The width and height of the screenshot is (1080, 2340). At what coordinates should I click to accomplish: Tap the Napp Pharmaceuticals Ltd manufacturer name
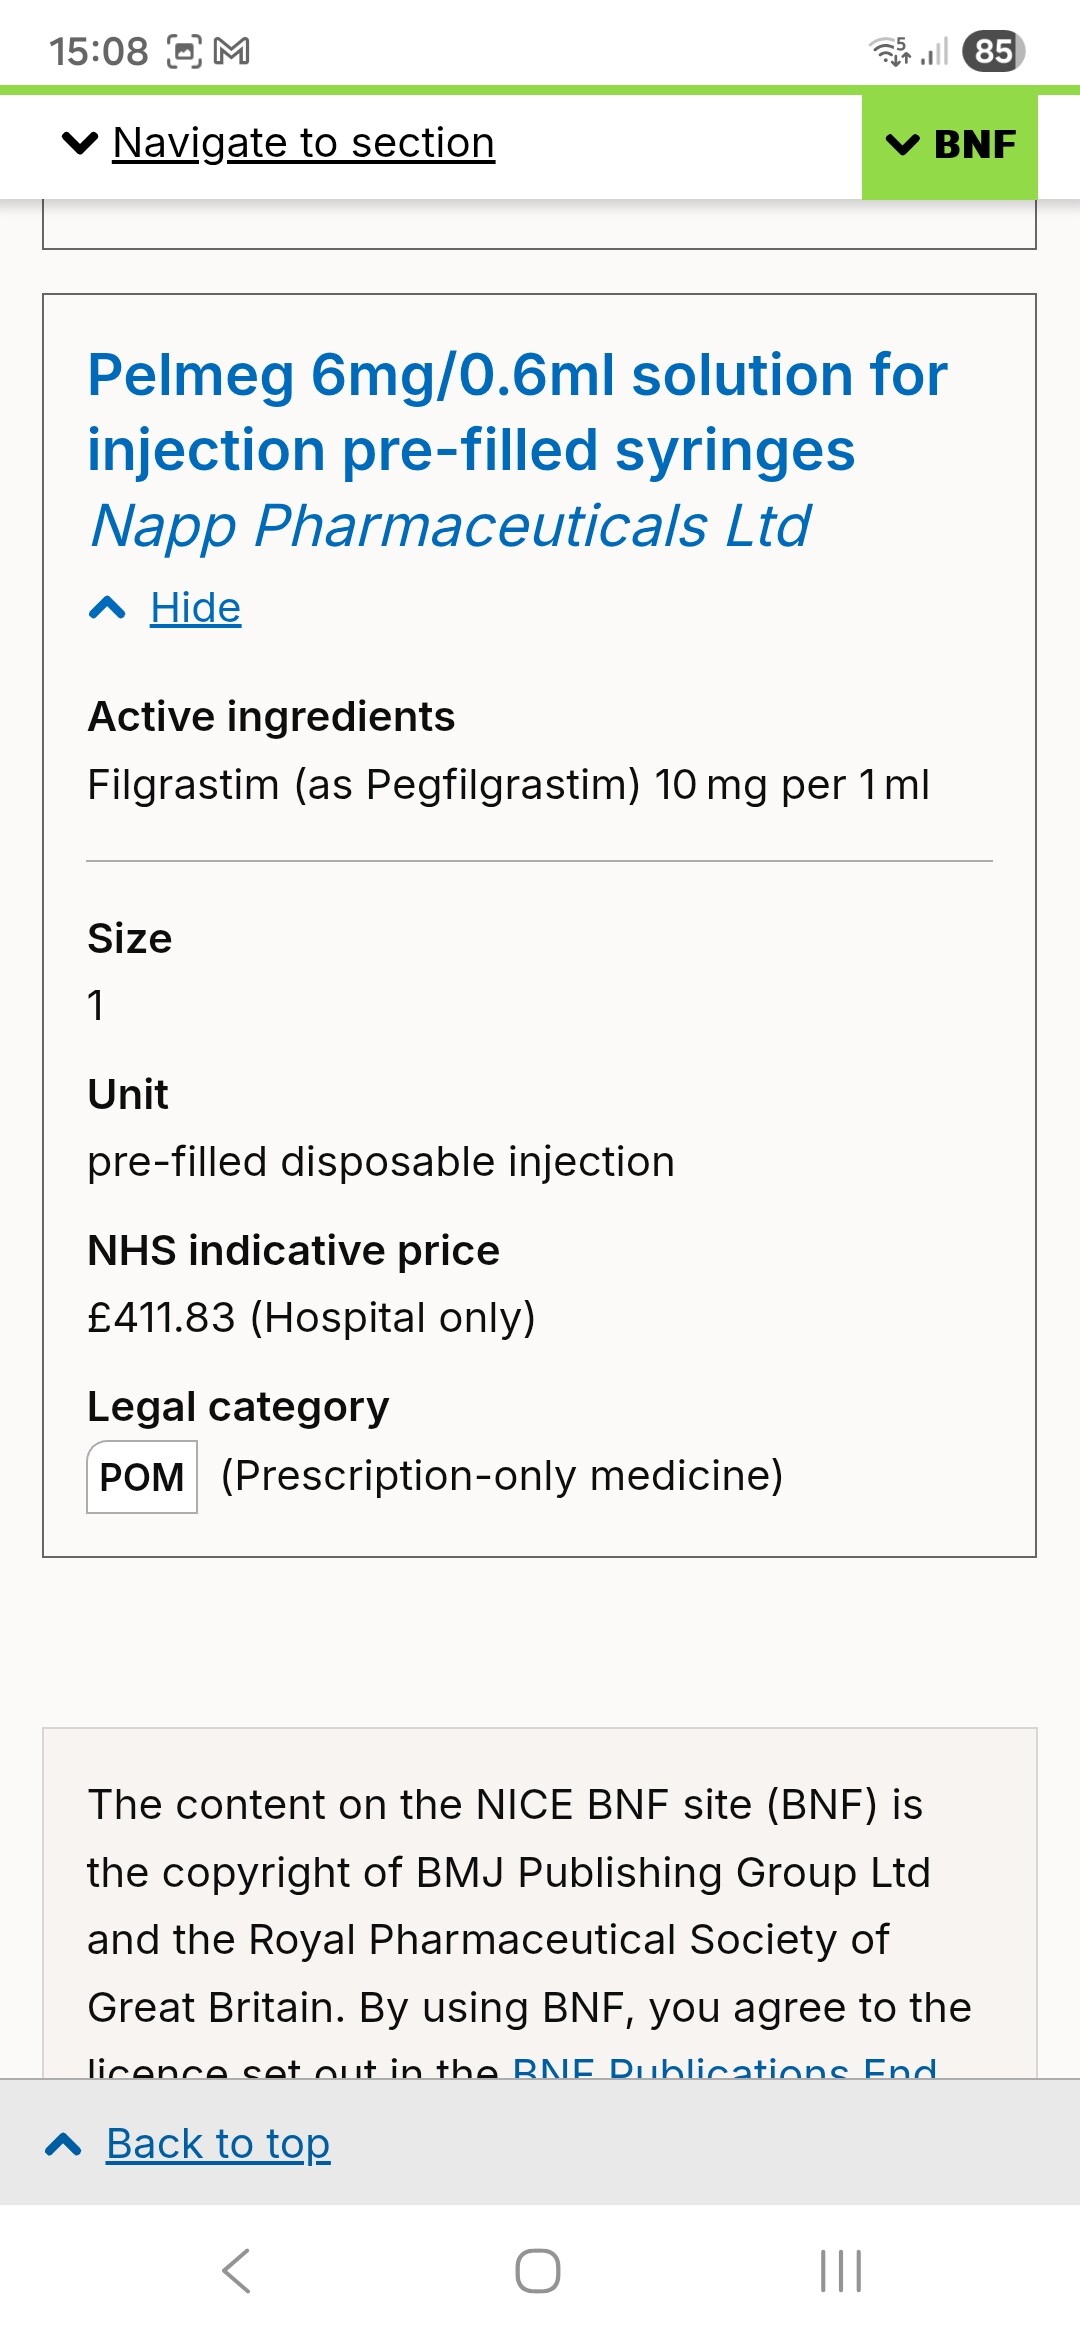[450, 526]
